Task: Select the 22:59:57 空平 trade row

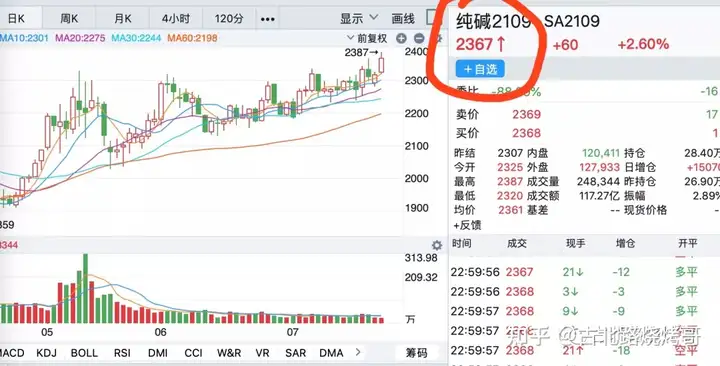Action: click(x=584, y=350)
